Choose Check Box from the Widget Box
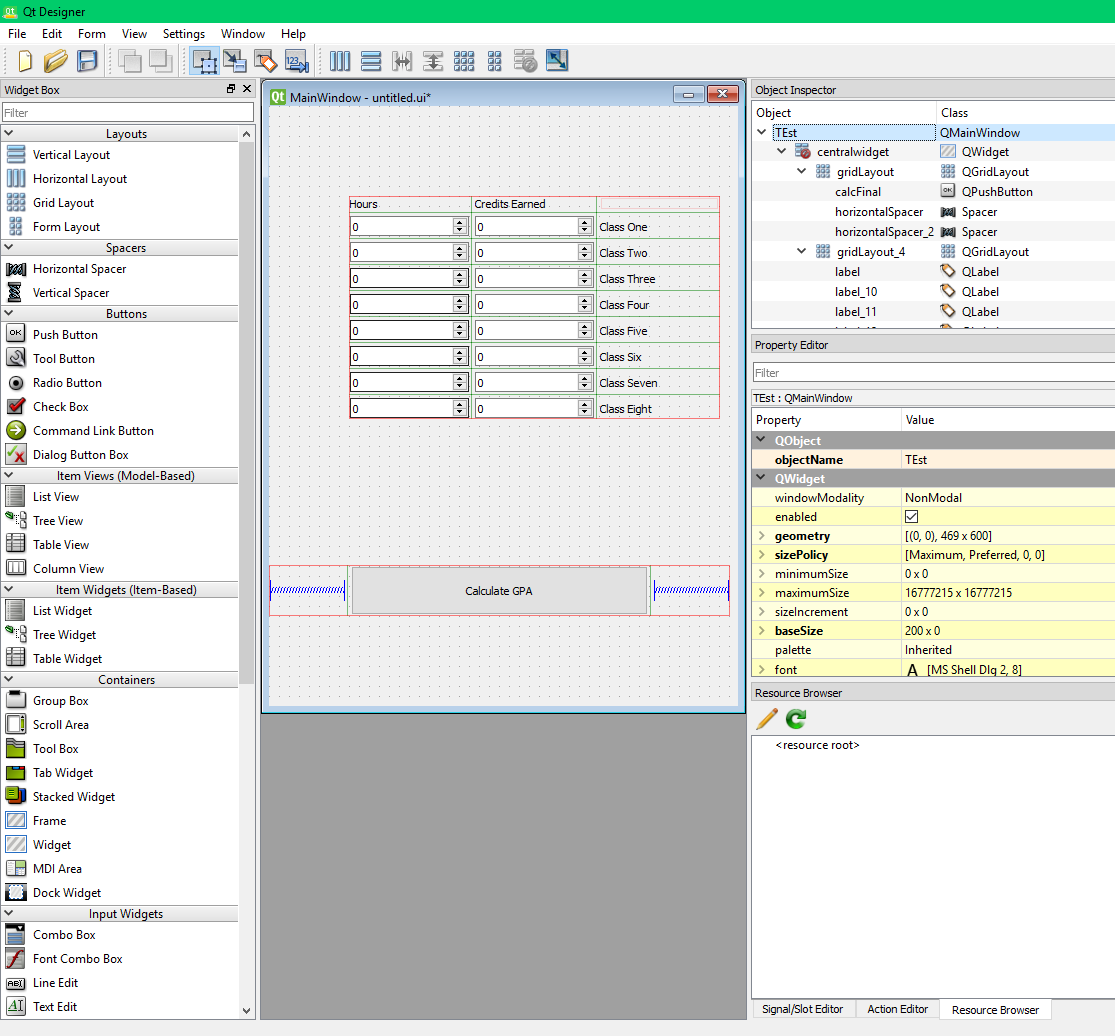The width and height of the screenshot is (1115, 1036). point(60,407)
